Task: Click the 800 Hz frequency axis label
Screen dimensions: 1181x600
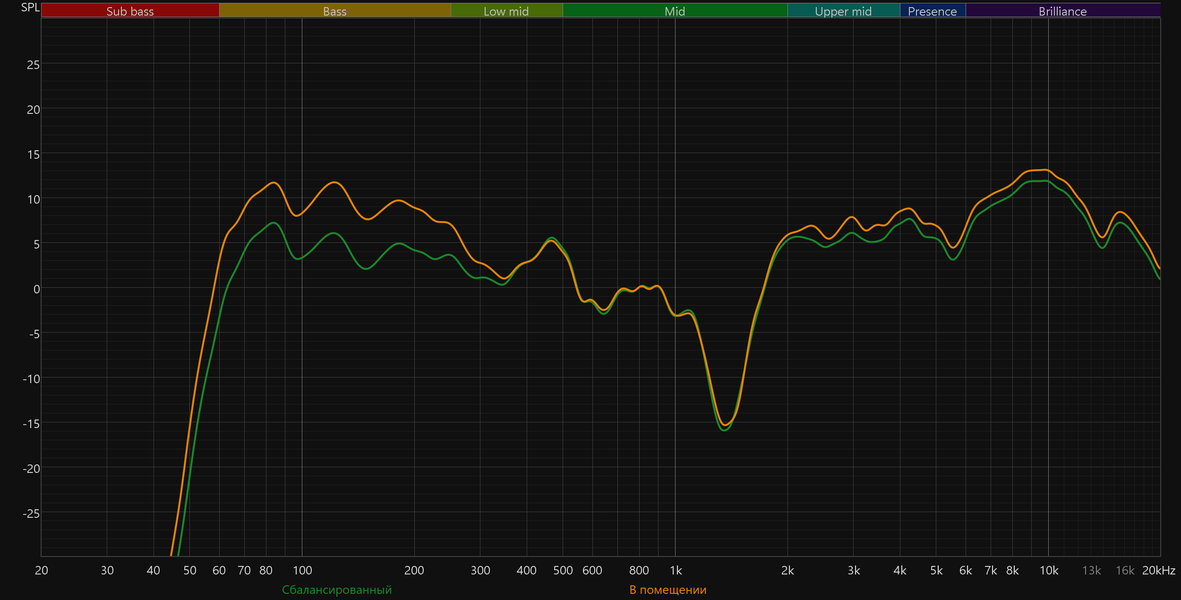Action: point(639,571)
